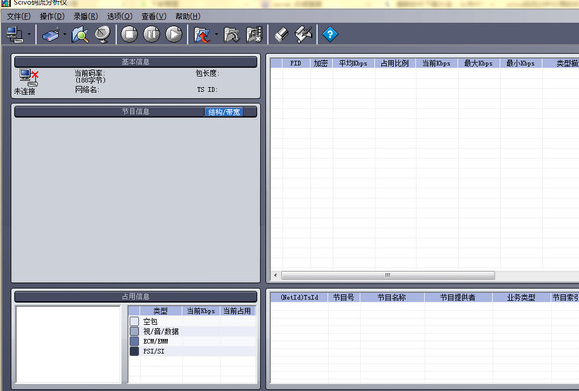The image size is (579, 391).
Task: Click the 最小Kbps column header
Action: tap(521, 63)
